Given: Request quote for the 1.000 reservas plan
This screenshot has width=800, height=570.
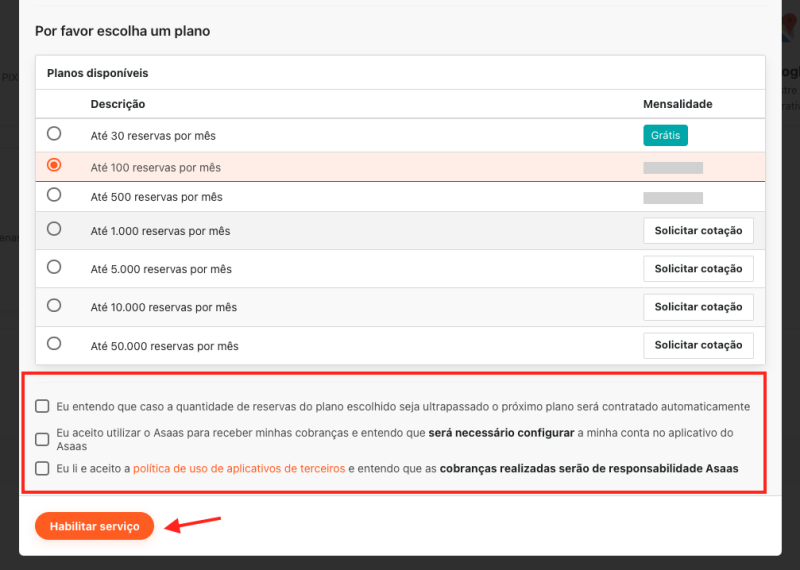Looking at the screenshot, I should (x=698, y=230).
